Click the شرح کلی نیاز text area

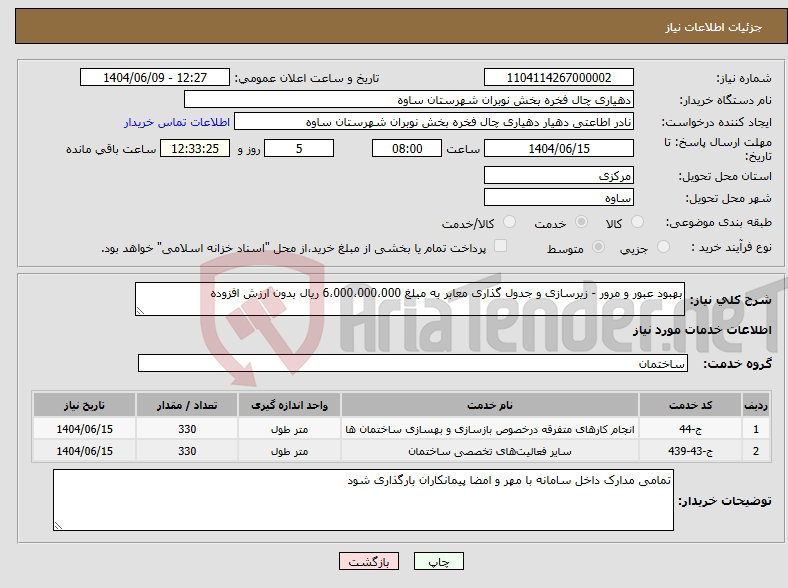tap(410, 299)
